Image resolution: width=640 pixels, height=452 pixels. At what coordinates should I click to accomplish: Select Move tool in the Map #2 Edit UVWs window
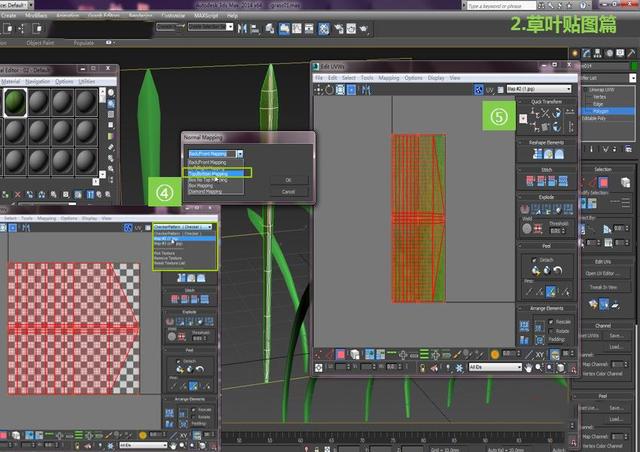[x=319, y=90]
